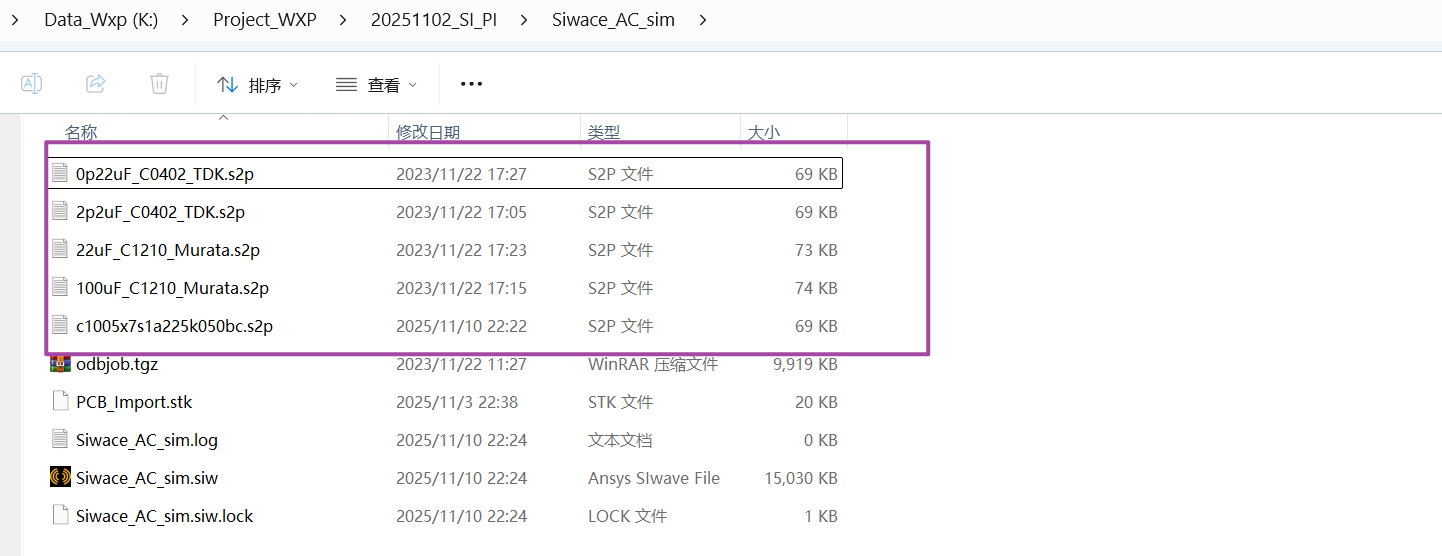The height and width of the screenshot is (556, 1442).
Task: Open the 查看 view dropdown
Action: click(x=376, y=85)
